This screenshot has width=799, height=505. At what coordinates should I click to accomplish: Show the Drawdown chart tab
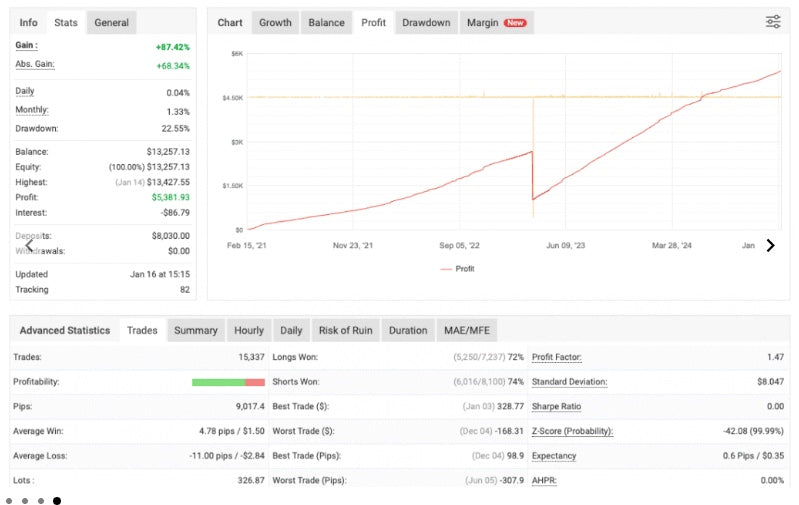point(426,22)
